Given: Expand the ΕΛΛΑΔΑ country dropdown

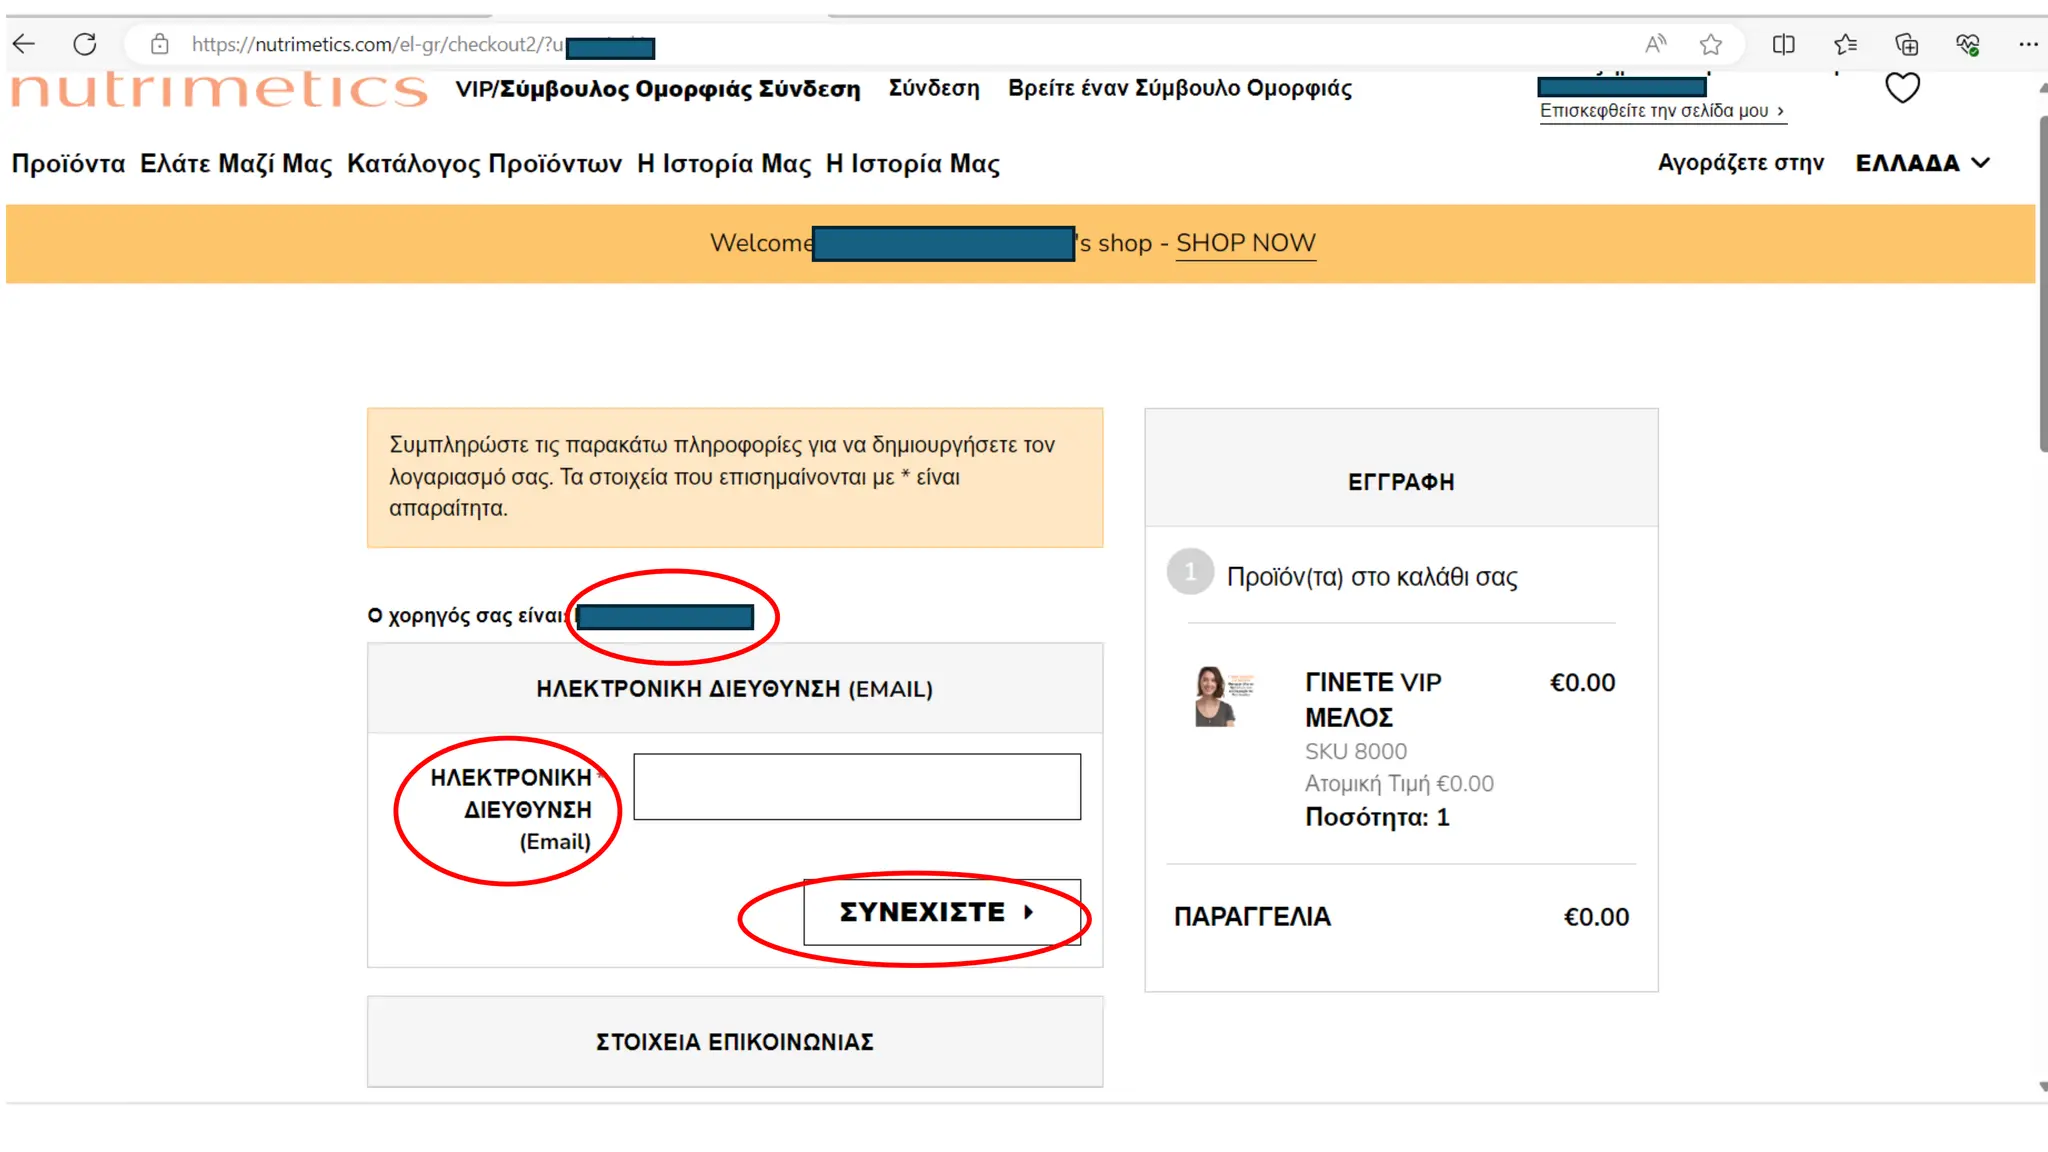Looking at the screenshot, I should (x=1923, y=163).
